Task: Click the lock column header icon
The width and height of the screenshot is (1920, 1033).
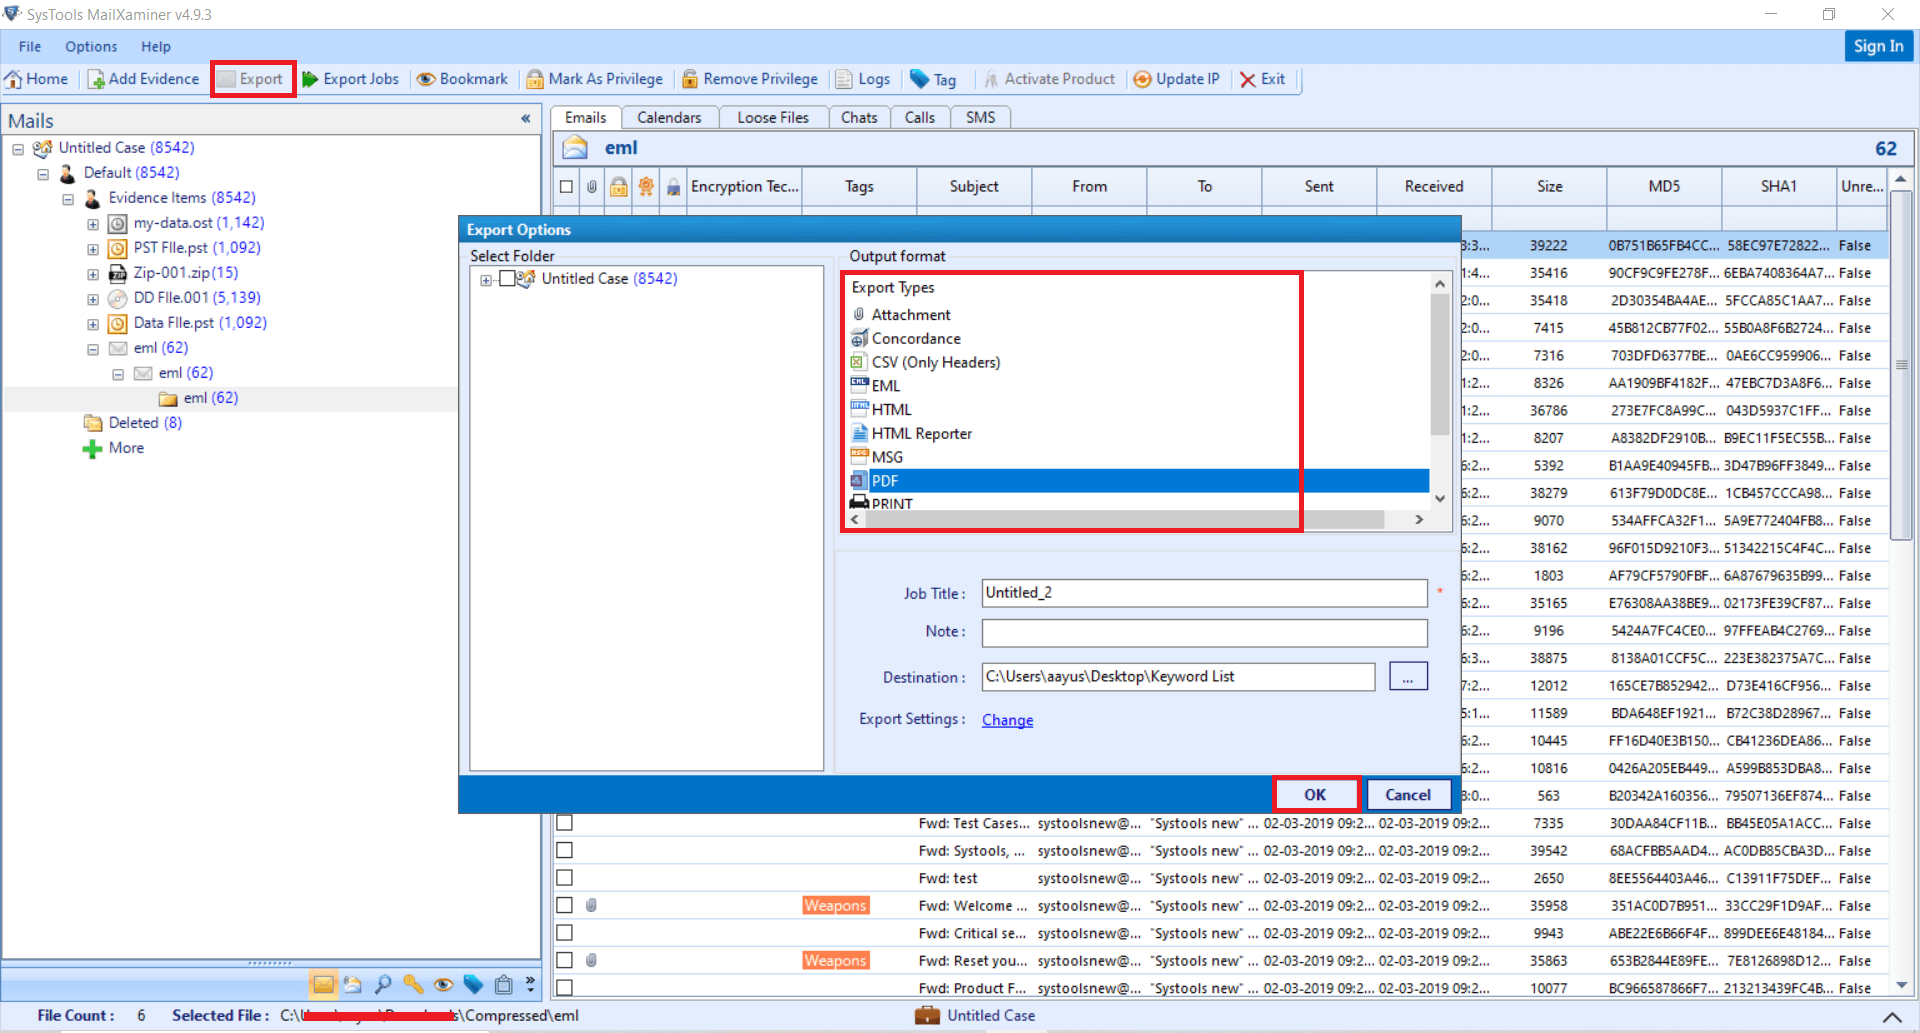Action: click(x=619, y=186)
